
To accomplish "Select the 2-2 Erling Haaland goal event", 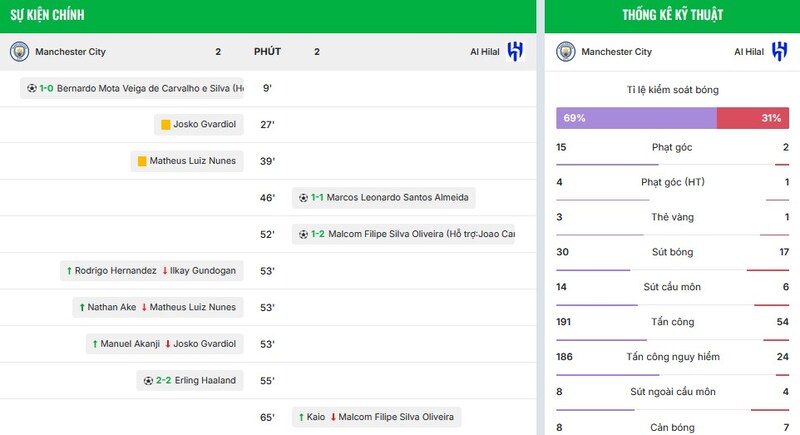I will pyautogui.click(x=190, y=380).
